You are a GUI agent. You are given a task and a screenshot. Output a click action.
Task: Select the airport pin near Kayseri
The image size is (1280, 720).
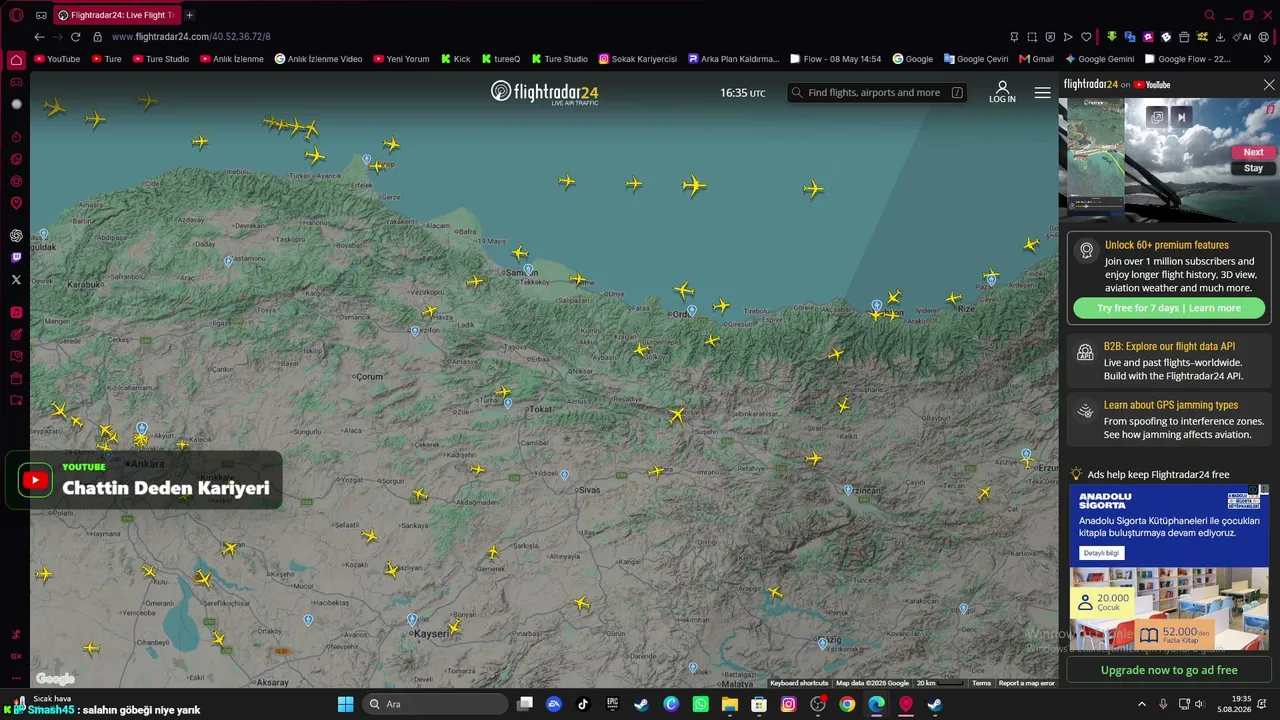pyautogui.click(x=412, y=620)
